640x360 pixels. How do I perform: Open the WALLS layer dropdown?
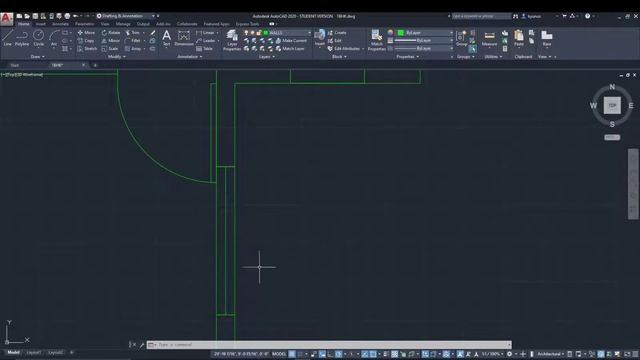coord(309,33)
